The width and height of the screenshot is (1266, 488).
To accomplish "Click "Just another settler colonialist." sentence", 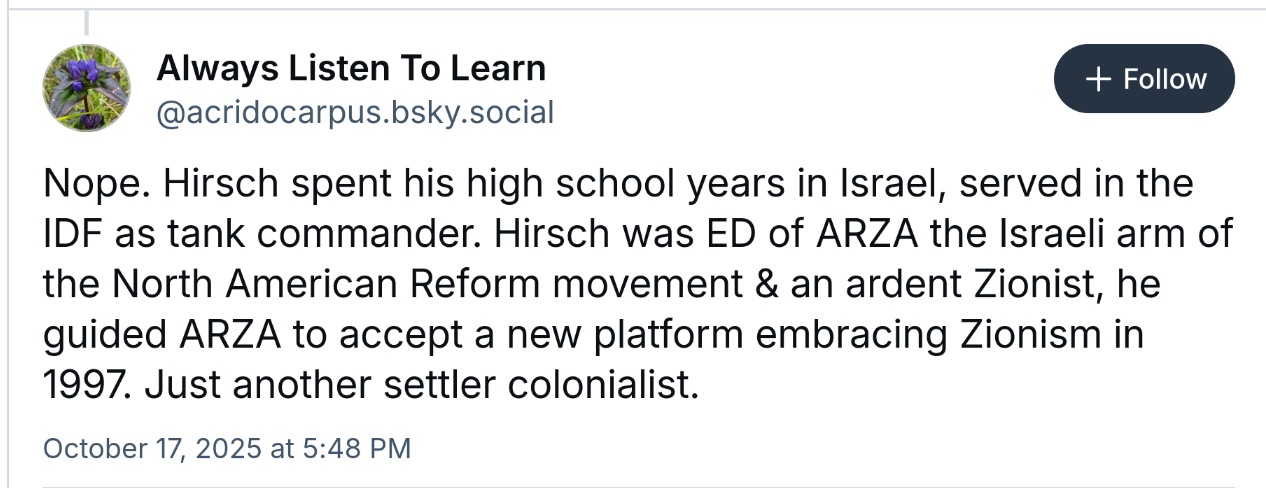I will pyautogui.click(x=421, y=385).
